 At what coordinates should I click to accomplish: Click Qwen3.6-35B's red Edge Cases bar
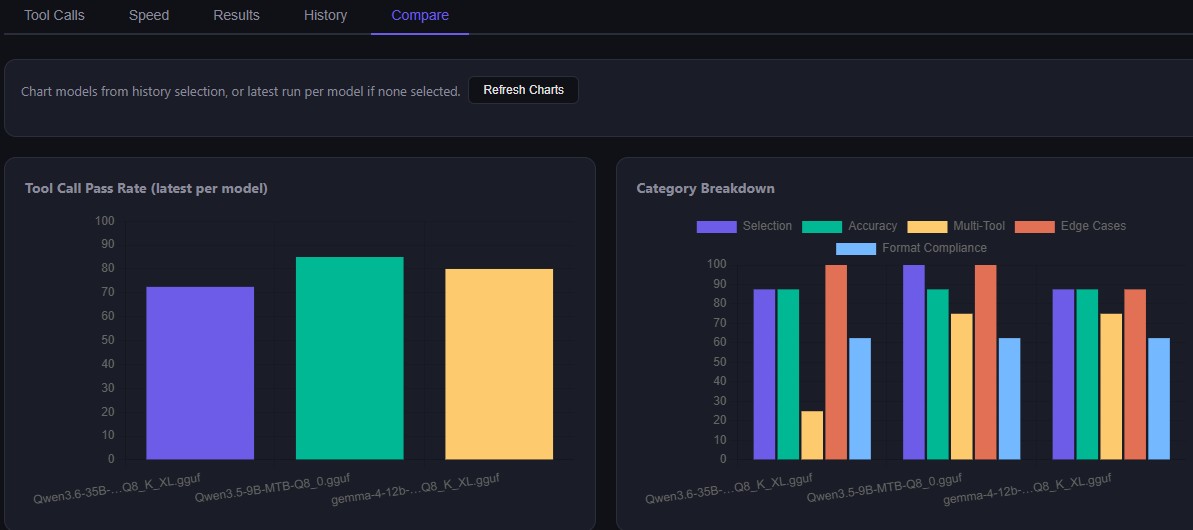pyautogui.click(x=836, y=362)
